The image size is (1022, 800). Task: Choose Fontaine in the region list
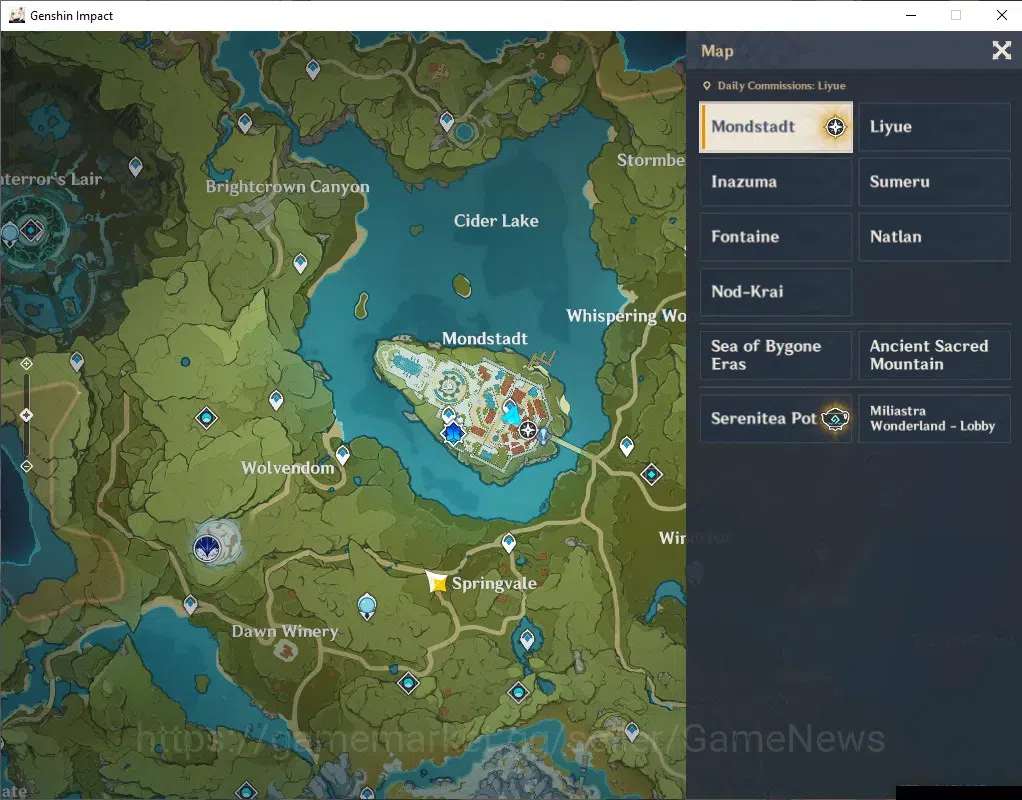776,237
